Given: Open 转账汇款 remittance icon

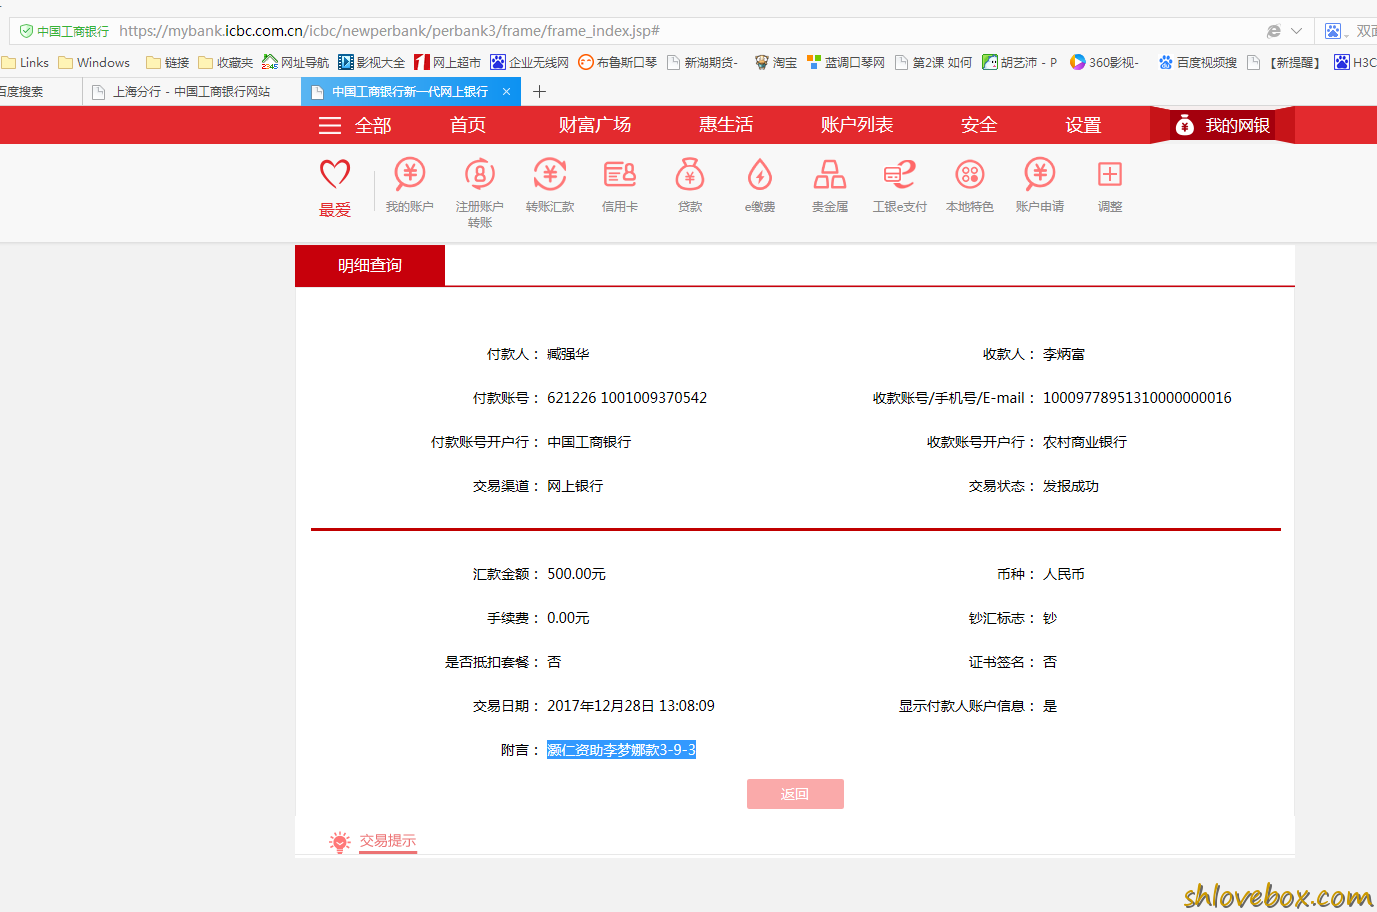Looking at the screenshot, I should tap(550, 174).
